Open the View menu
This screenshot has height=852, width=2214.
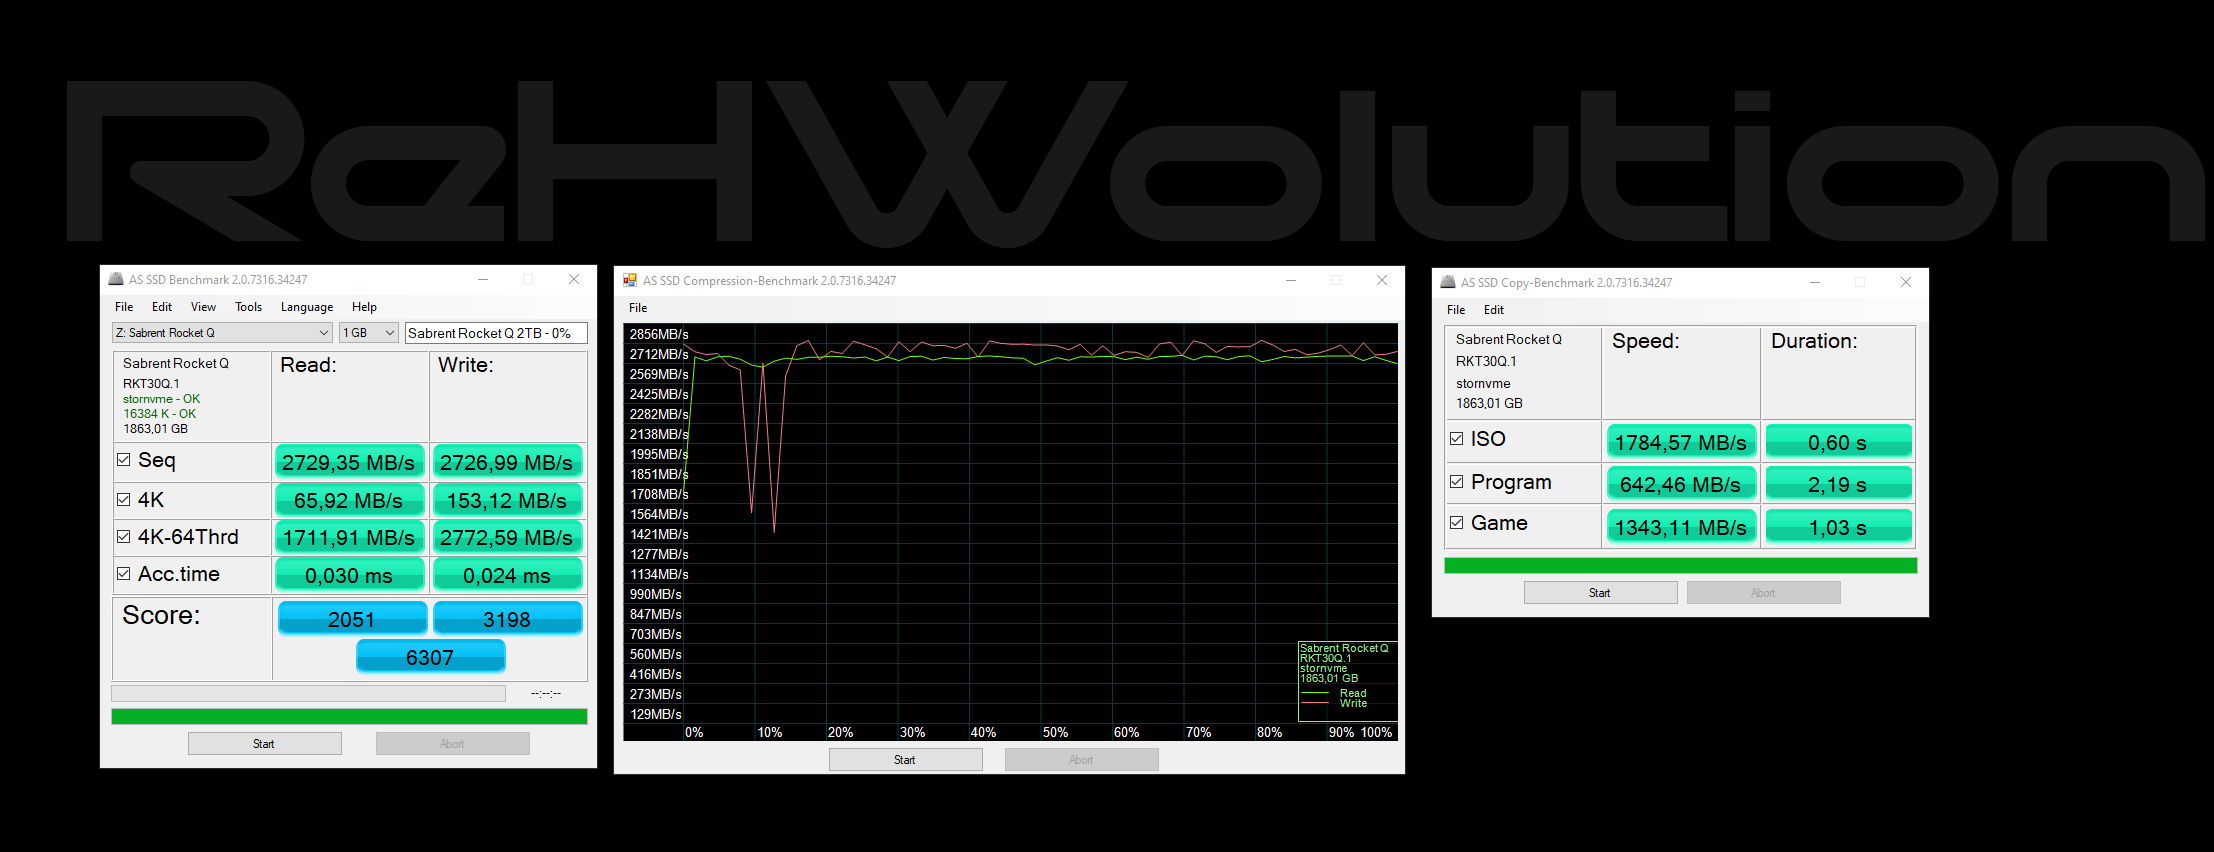(203, 307)
